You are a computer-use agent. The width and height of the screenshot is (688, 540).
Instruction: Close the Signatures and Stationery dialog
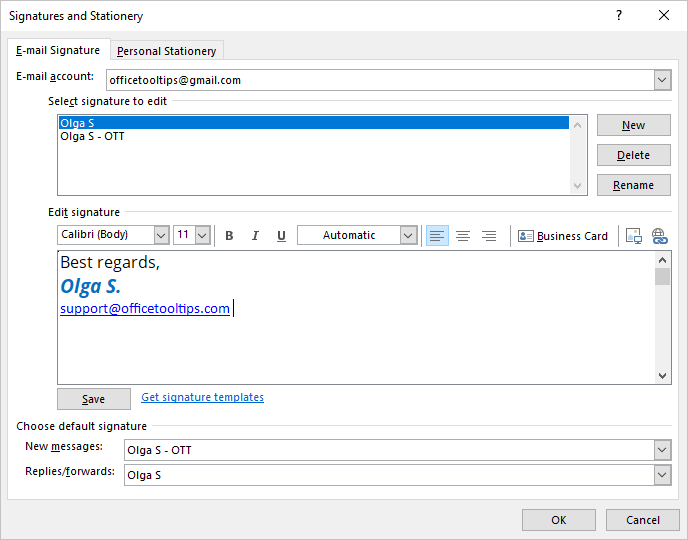pos(664,15)
